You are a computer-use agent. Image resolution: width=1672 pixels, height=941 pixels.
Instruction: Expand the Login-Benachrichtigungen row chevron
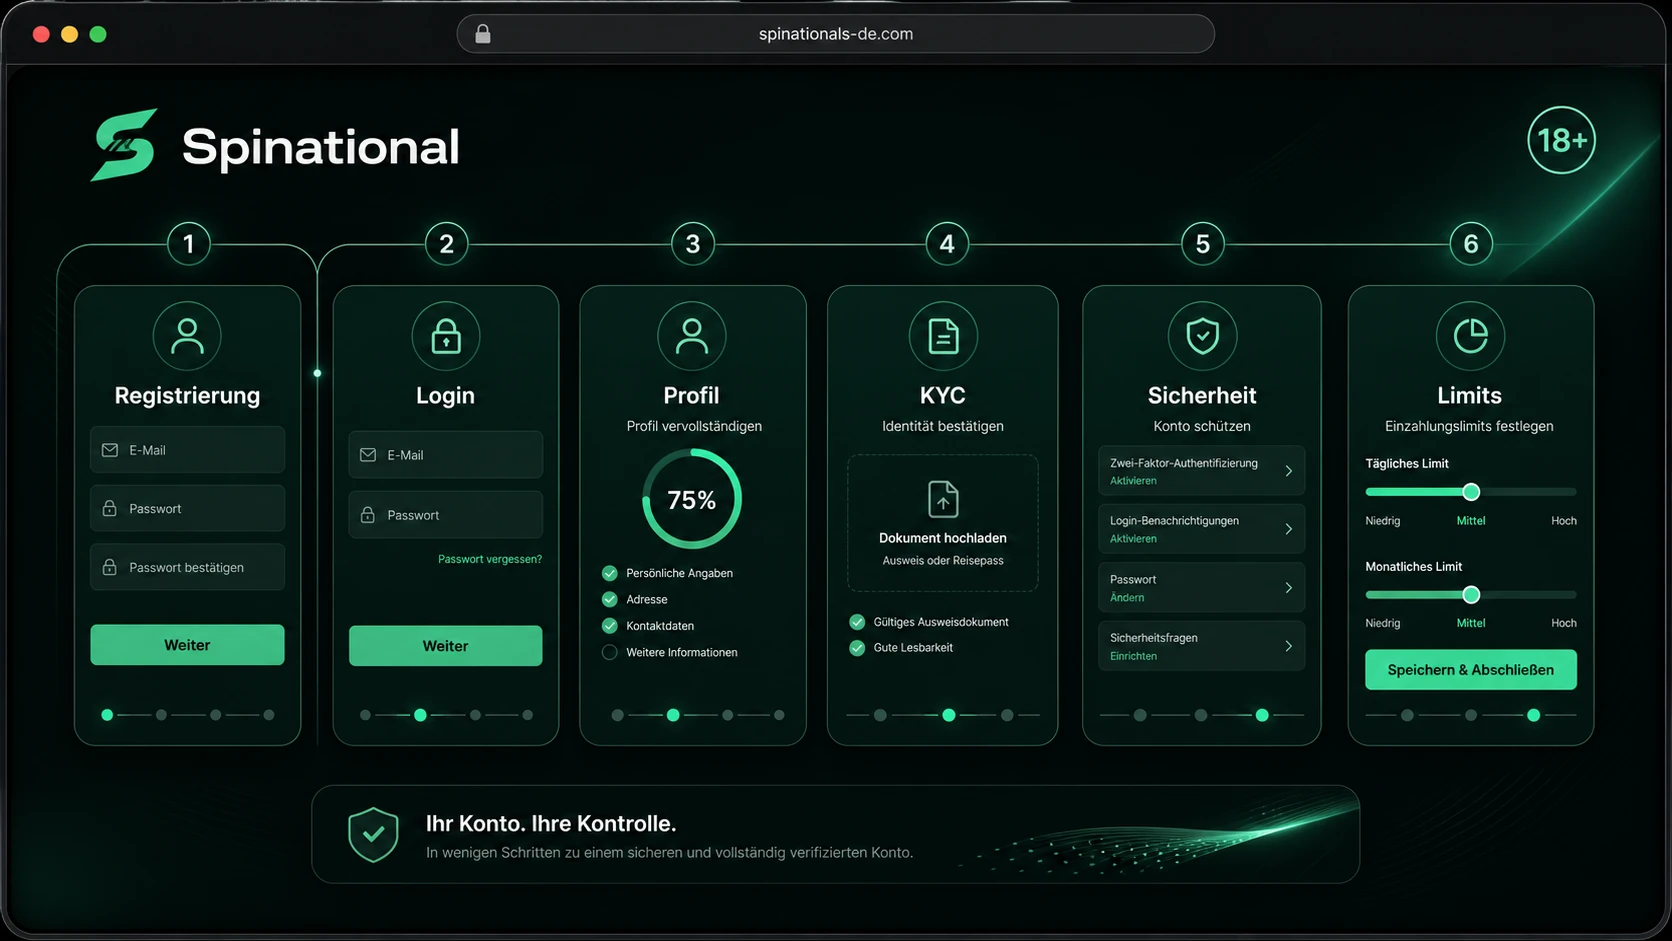coord(1288,529)
